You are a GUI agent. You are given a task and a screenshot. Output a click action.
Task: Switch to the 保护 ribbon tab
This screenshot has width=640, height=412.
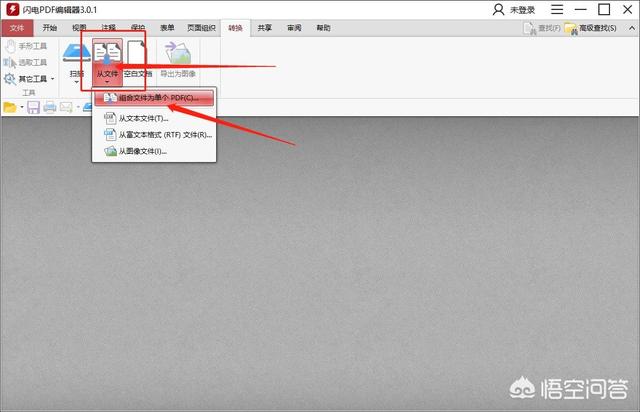(138, 28)
